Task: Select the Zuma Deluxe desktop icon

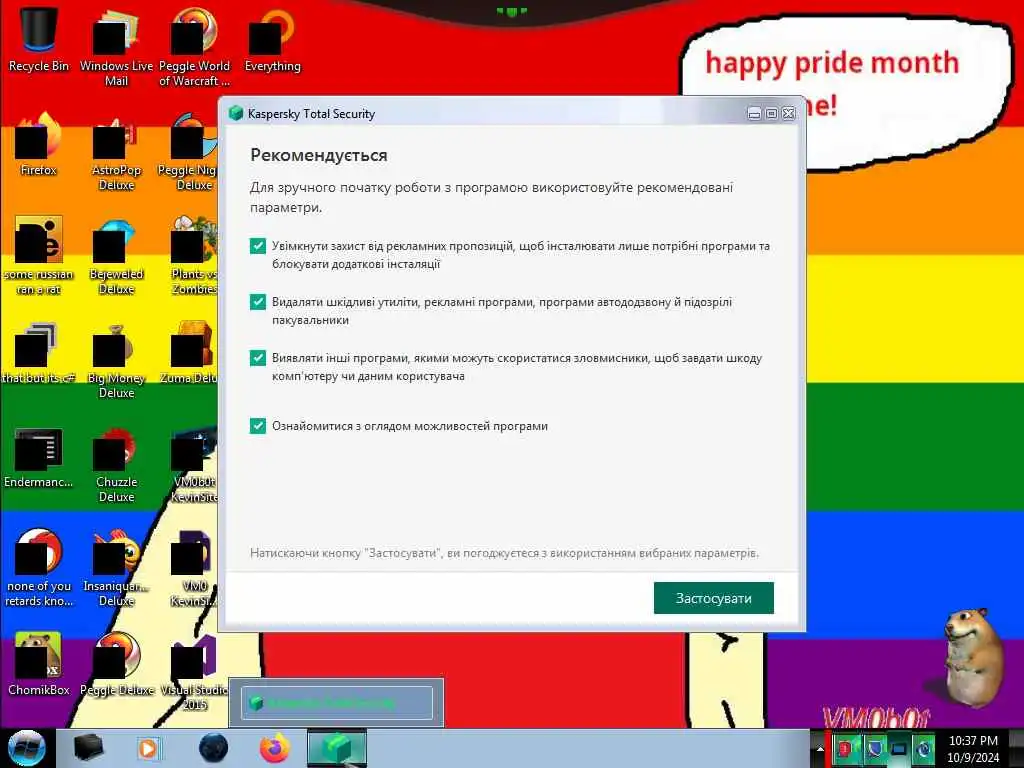Action: pos(189,351)
